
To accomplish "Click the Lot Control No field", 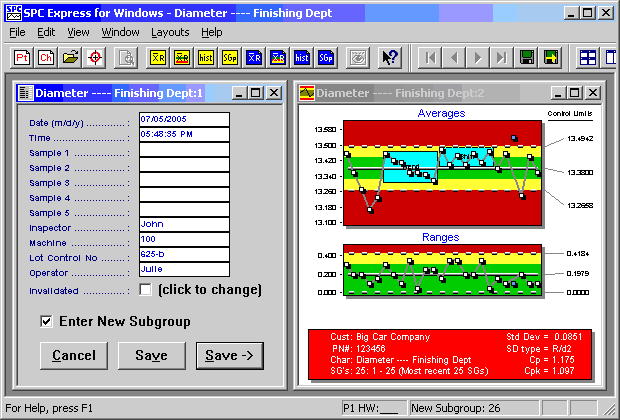I will coord(184,255).
